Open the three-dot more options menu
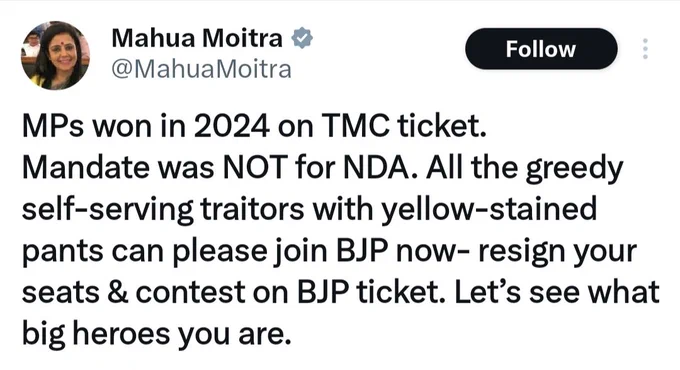This screenshot has width=680, height=370. coord(645,49)
